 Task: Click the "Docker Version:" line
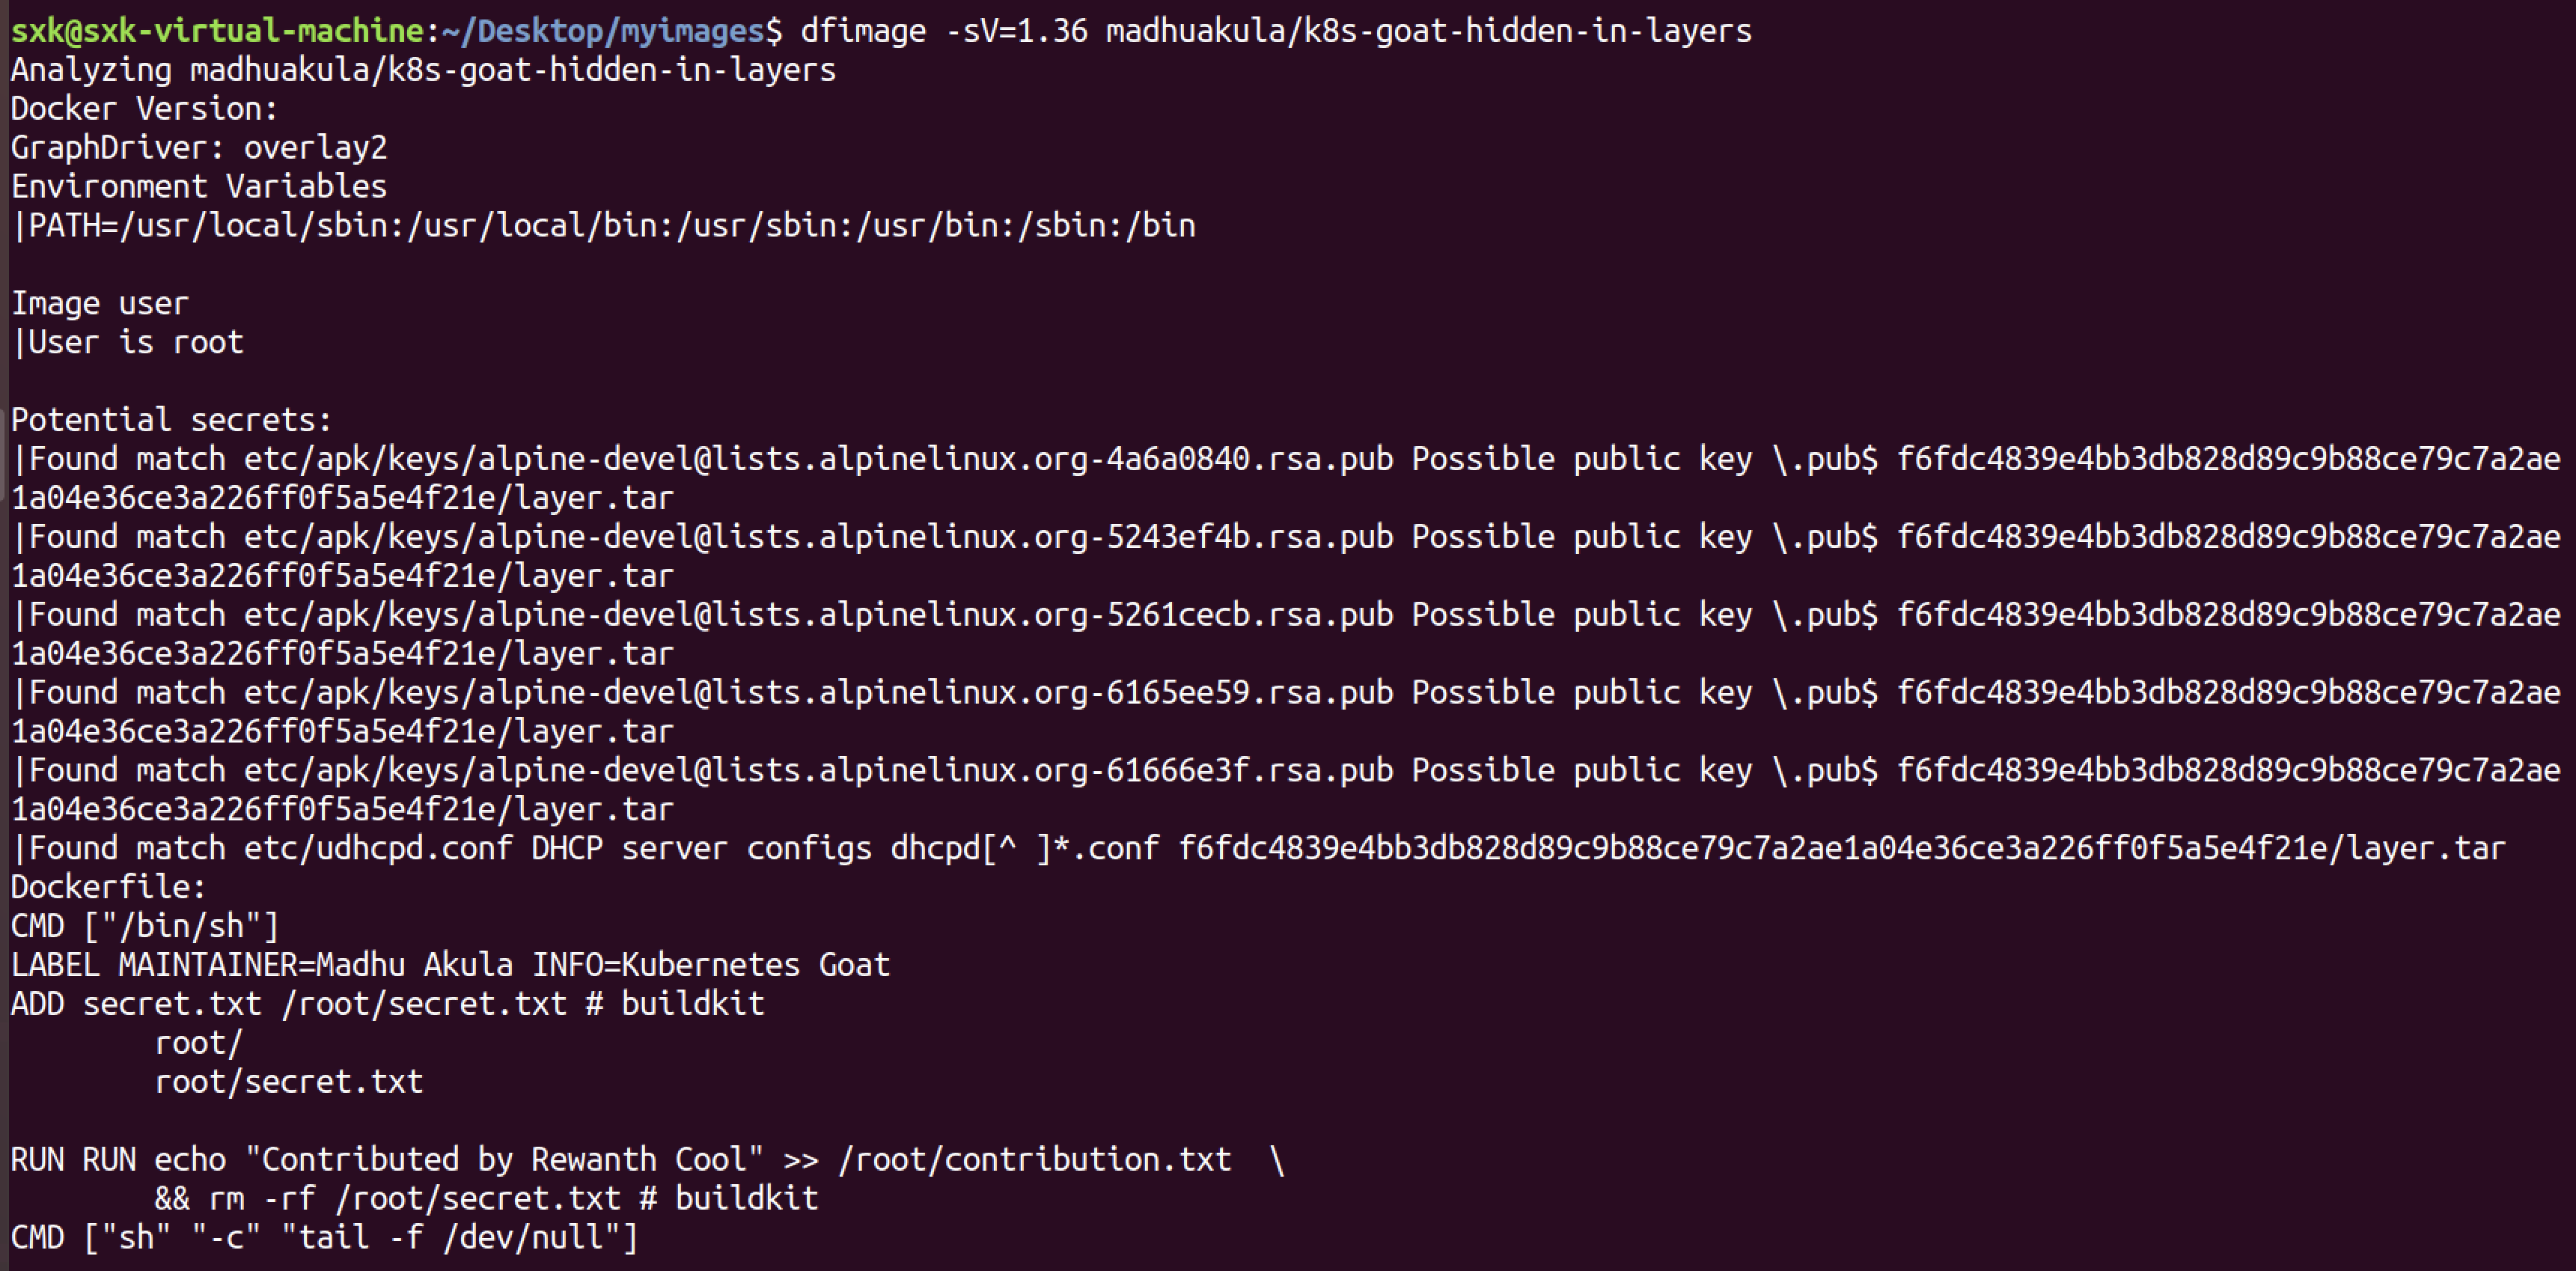[x=144, y=109]
